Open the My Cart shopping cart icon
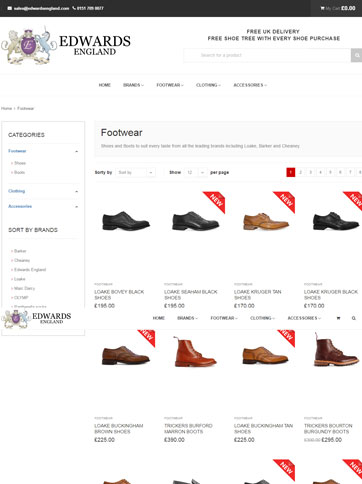The height and width of the screenshot is (484, 362). [322, 8]
